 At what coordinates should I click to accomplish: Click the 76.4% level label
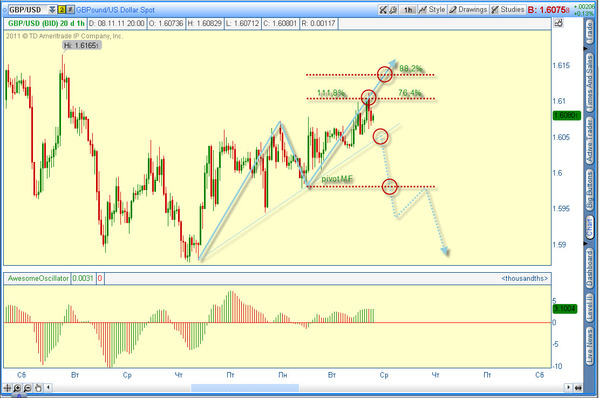coord(410,93)
